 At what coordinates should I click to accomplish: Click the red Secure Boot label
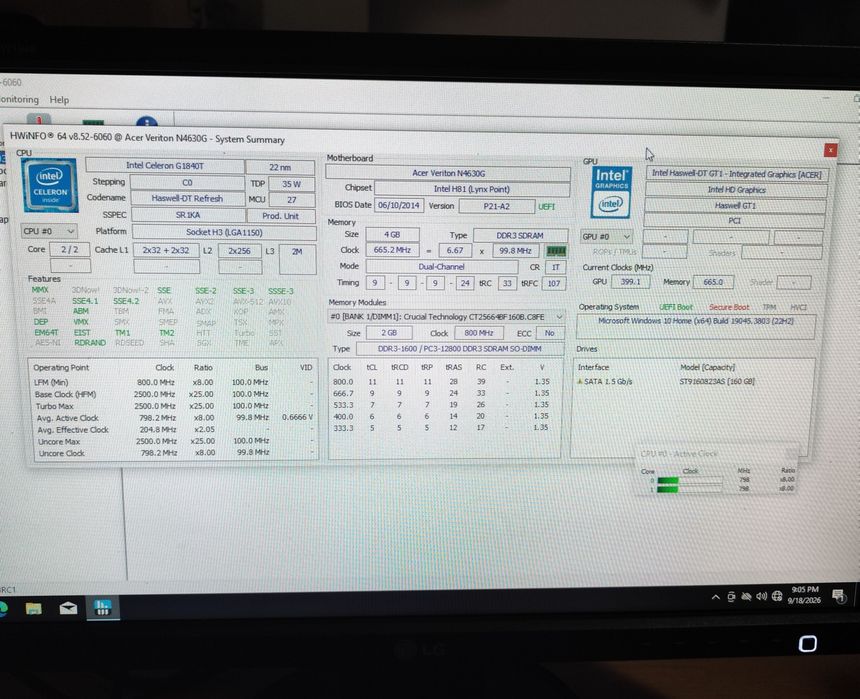[729, 307]
